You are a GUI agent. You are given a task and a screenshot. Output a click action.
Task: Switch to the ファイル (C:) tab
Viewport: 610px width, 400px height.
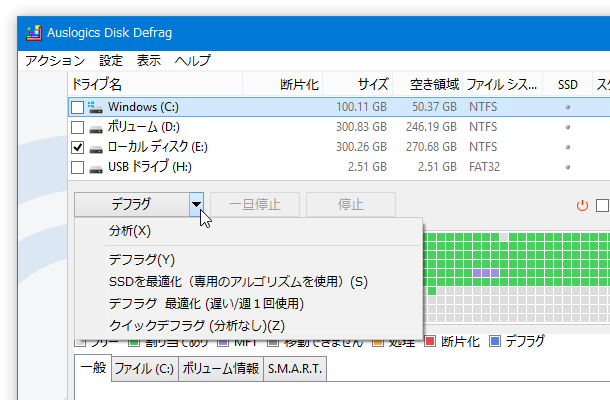tap(144, 368)
